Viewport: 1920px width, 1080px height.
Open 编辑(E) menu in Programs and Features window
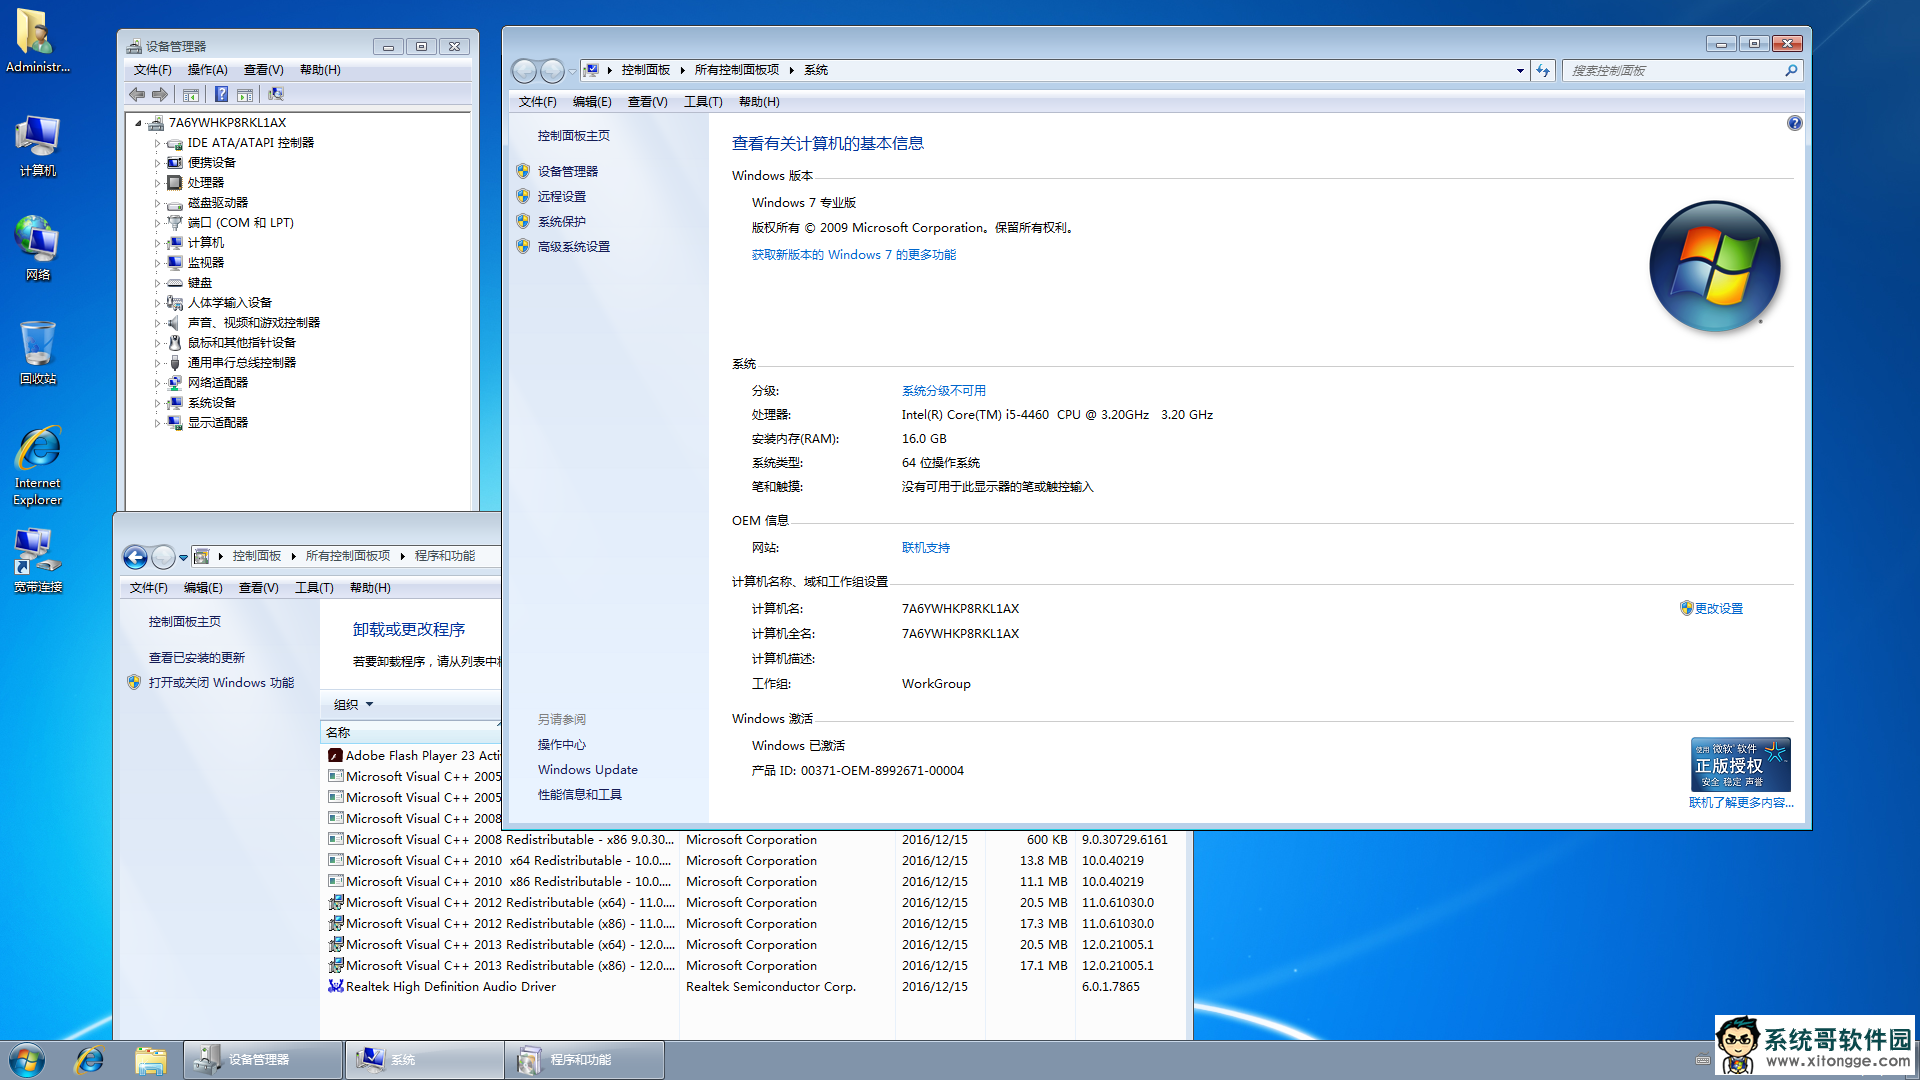click(x=203, y=588)
